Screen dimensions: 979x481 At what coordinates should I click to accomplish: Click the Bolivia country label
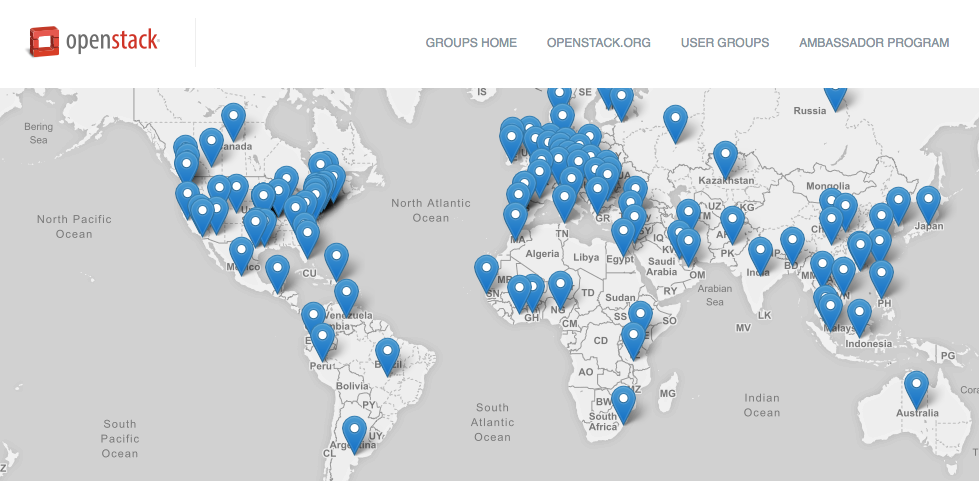[353, 386]
